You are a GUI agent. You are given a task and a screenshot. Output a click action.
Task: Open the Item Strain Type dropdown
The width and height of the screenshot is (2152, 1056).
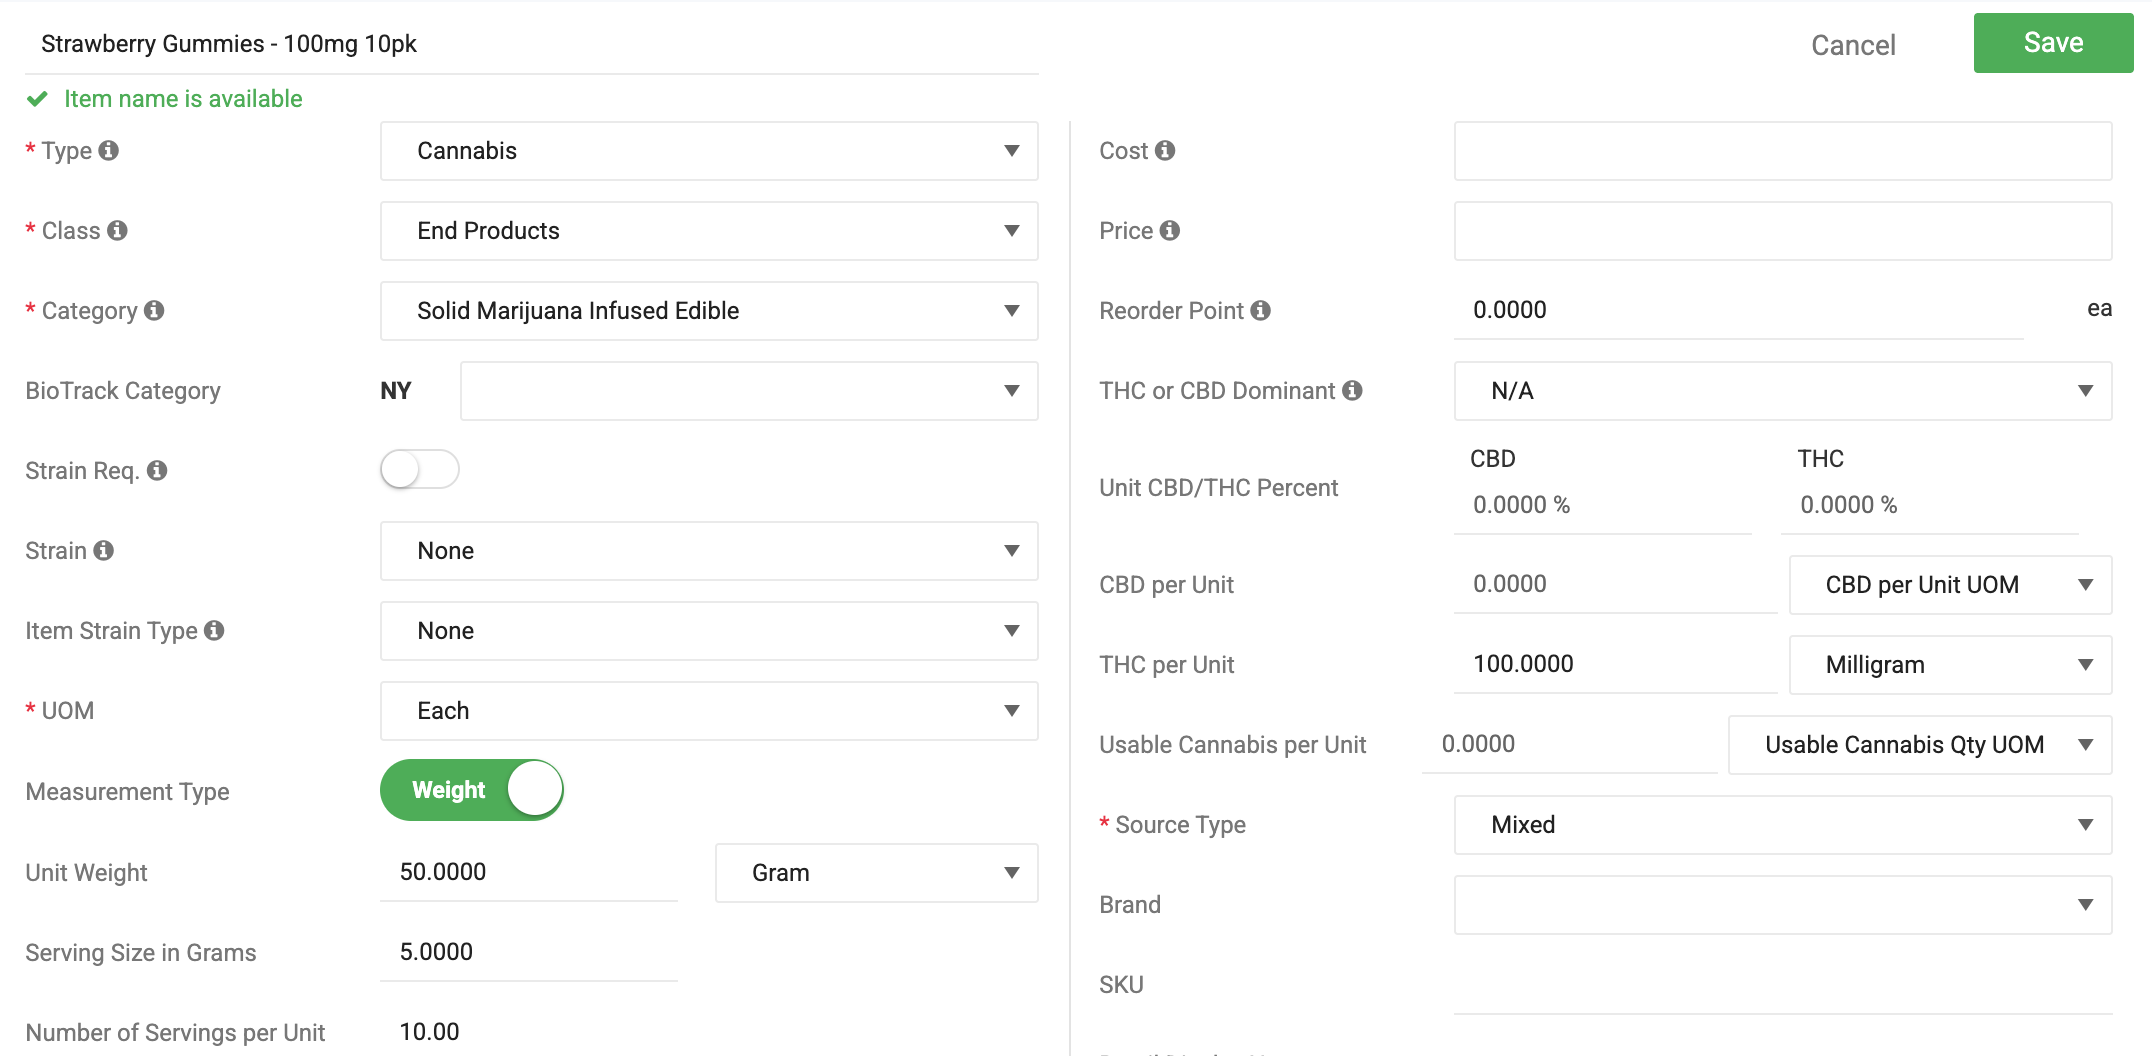point(709,631)
